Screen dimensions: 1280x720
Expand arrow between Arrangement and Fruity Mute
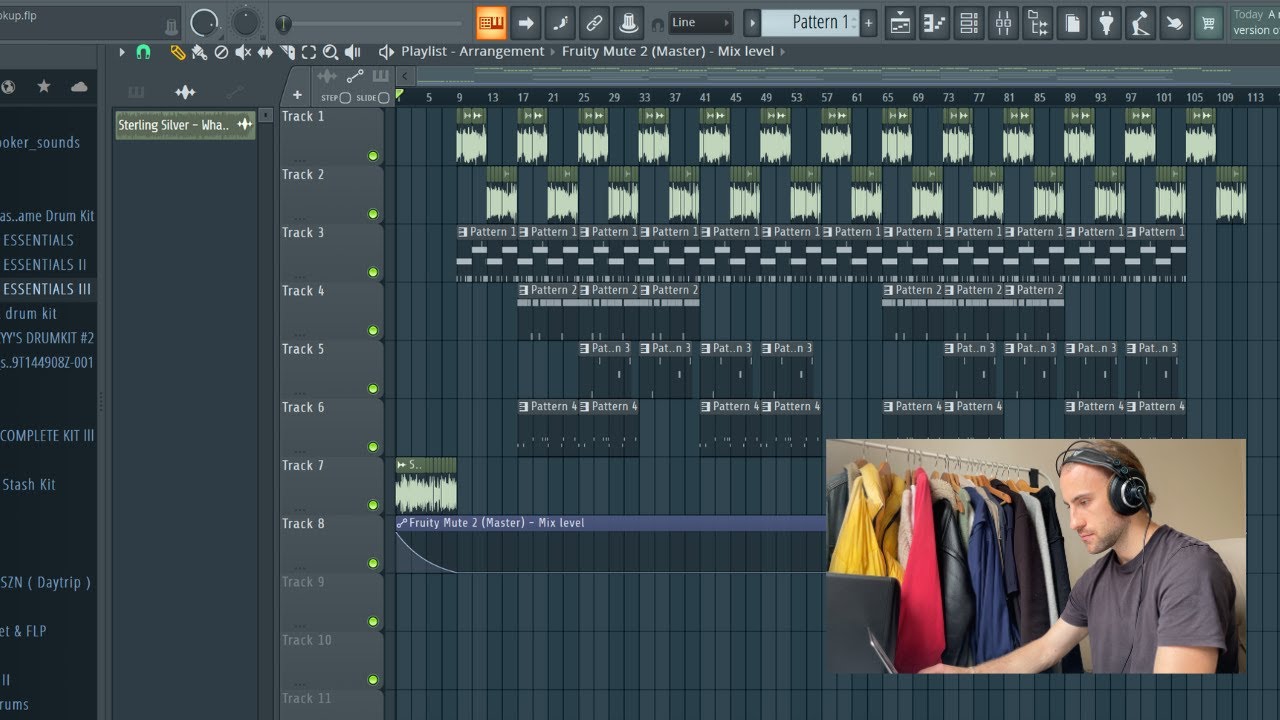[553, 52]
